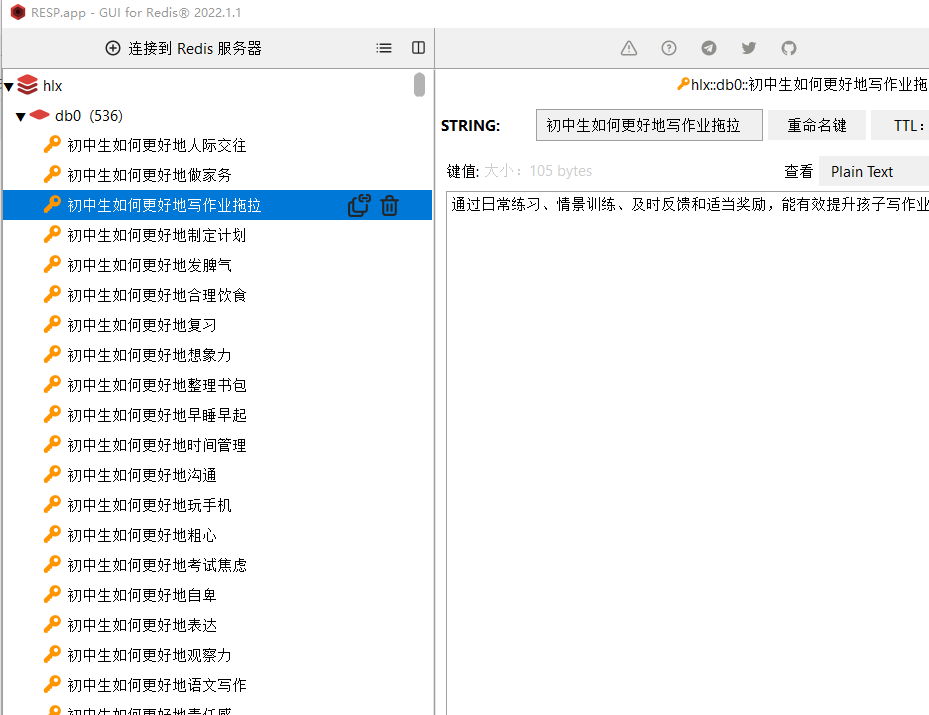
Task: Click the key name input field
Action: (649, 125)
